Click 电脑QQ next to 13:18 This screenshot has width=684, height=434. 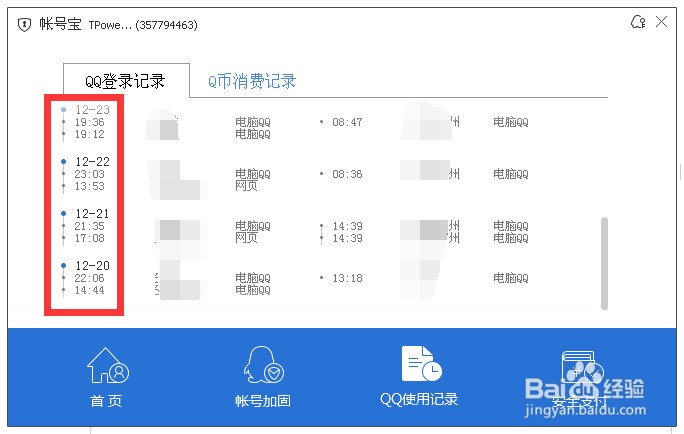pyautogui.click(x=511, y=278)
